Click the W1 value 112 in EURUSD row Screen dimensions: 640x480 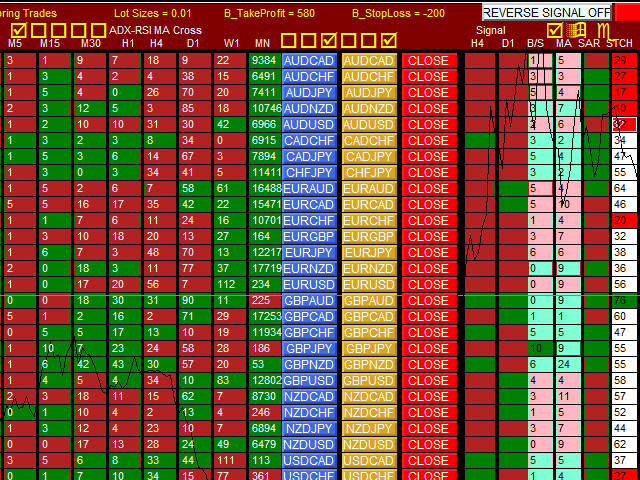click(229, 284)
